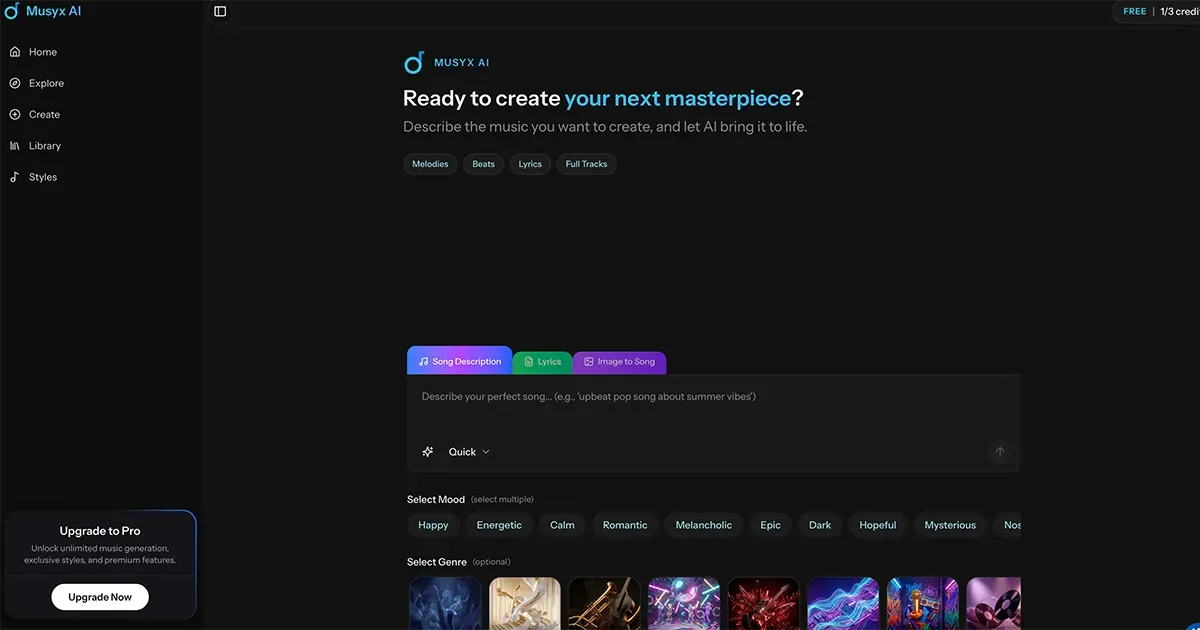Click the Musyx AI logo in the sidebar
This screenshot has height=630, width=1200.
42,11
